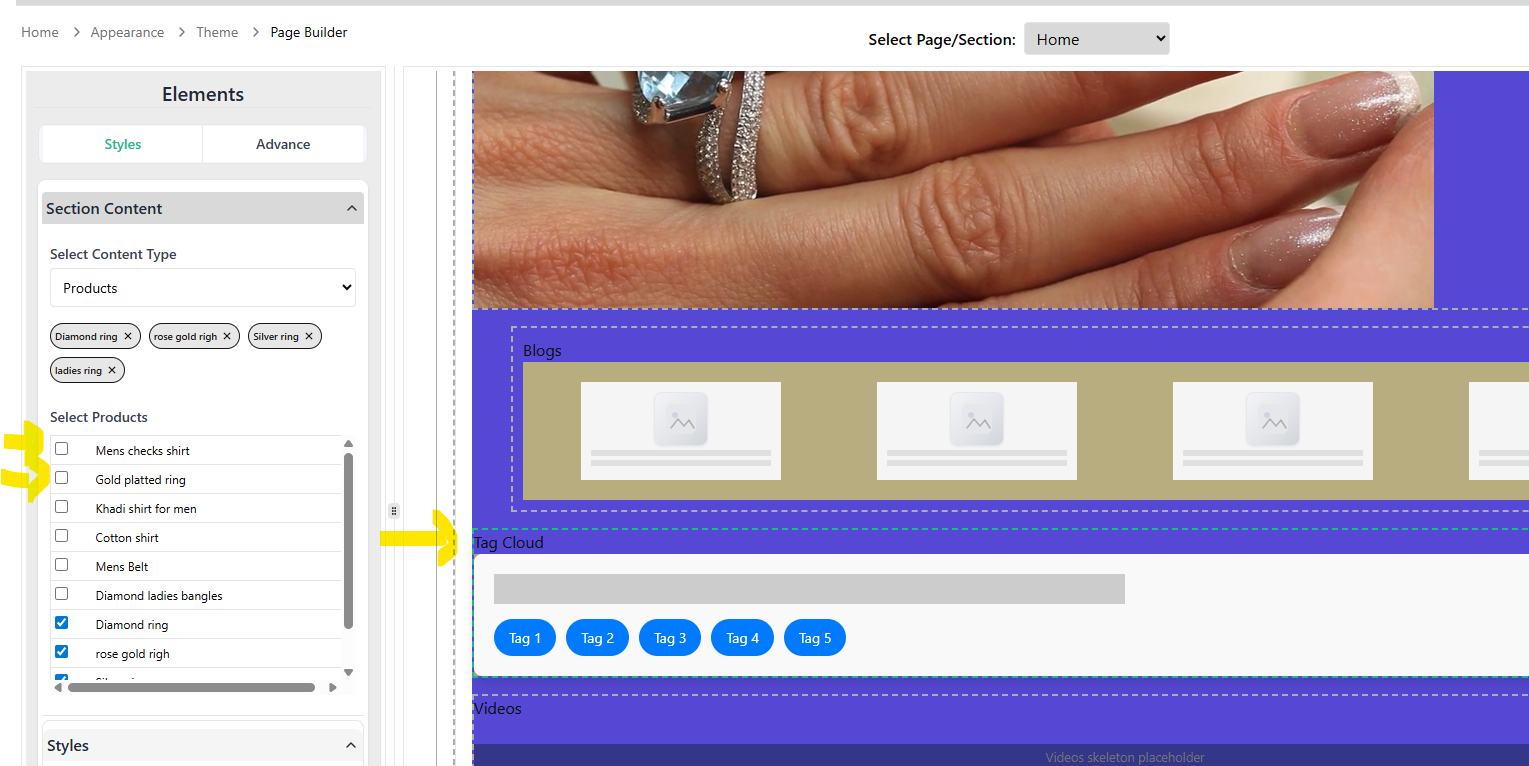
Task: Switch to the Styles tab
Action: [x=122, y=144]
